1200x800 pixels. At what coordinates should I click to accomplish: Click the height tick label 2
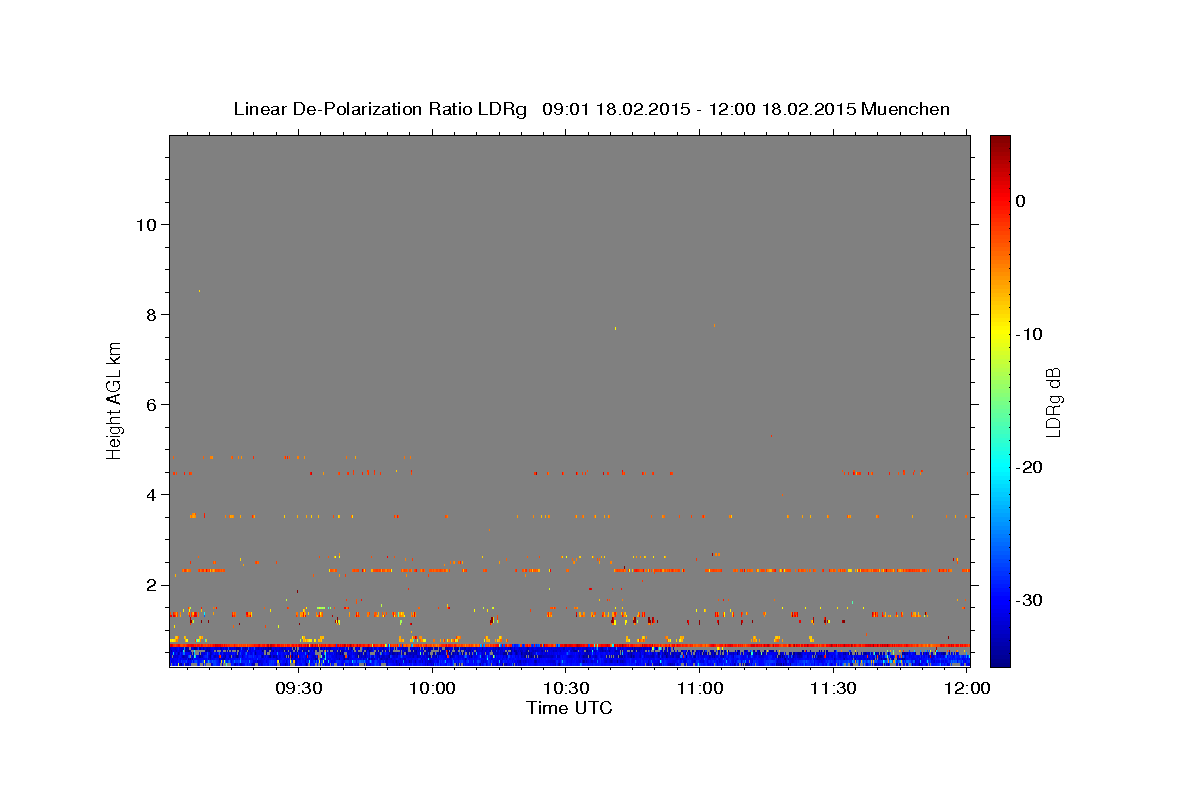150,584
